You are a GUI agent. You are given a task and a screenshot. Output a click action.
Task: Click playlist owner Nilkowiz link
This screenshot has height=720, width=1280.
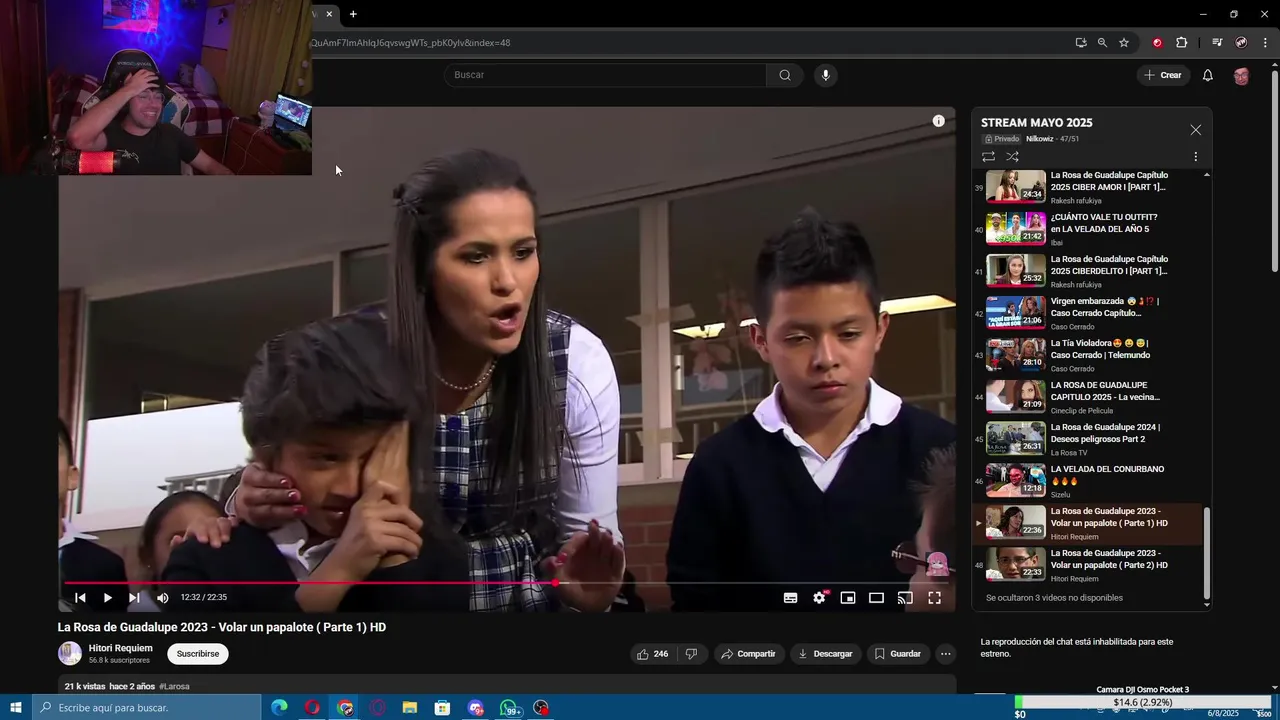[1041, 139]
